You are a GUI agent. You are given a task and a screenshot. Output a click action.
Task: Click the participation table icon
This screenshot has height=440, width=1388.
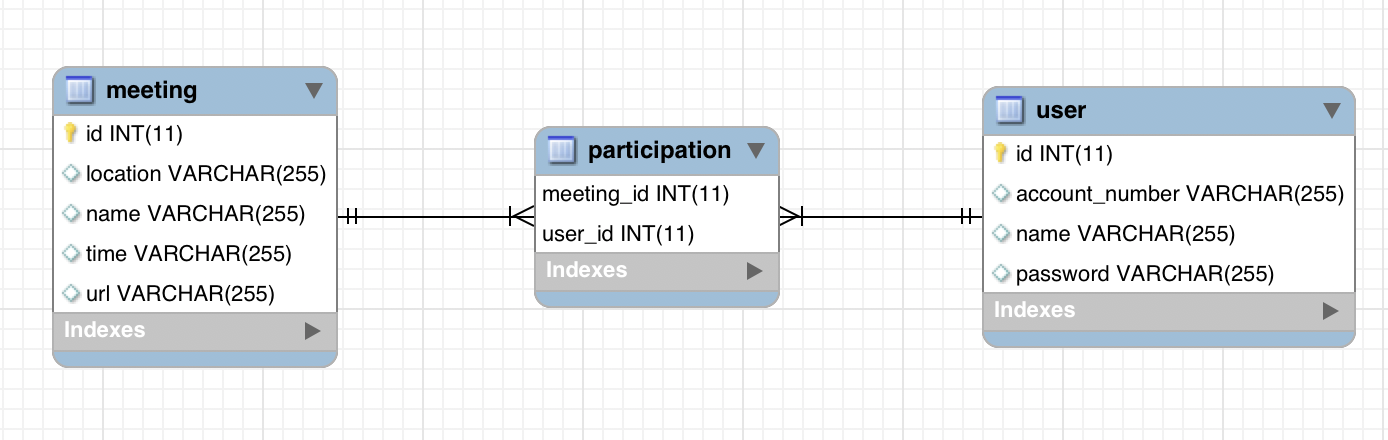[561, 151]
